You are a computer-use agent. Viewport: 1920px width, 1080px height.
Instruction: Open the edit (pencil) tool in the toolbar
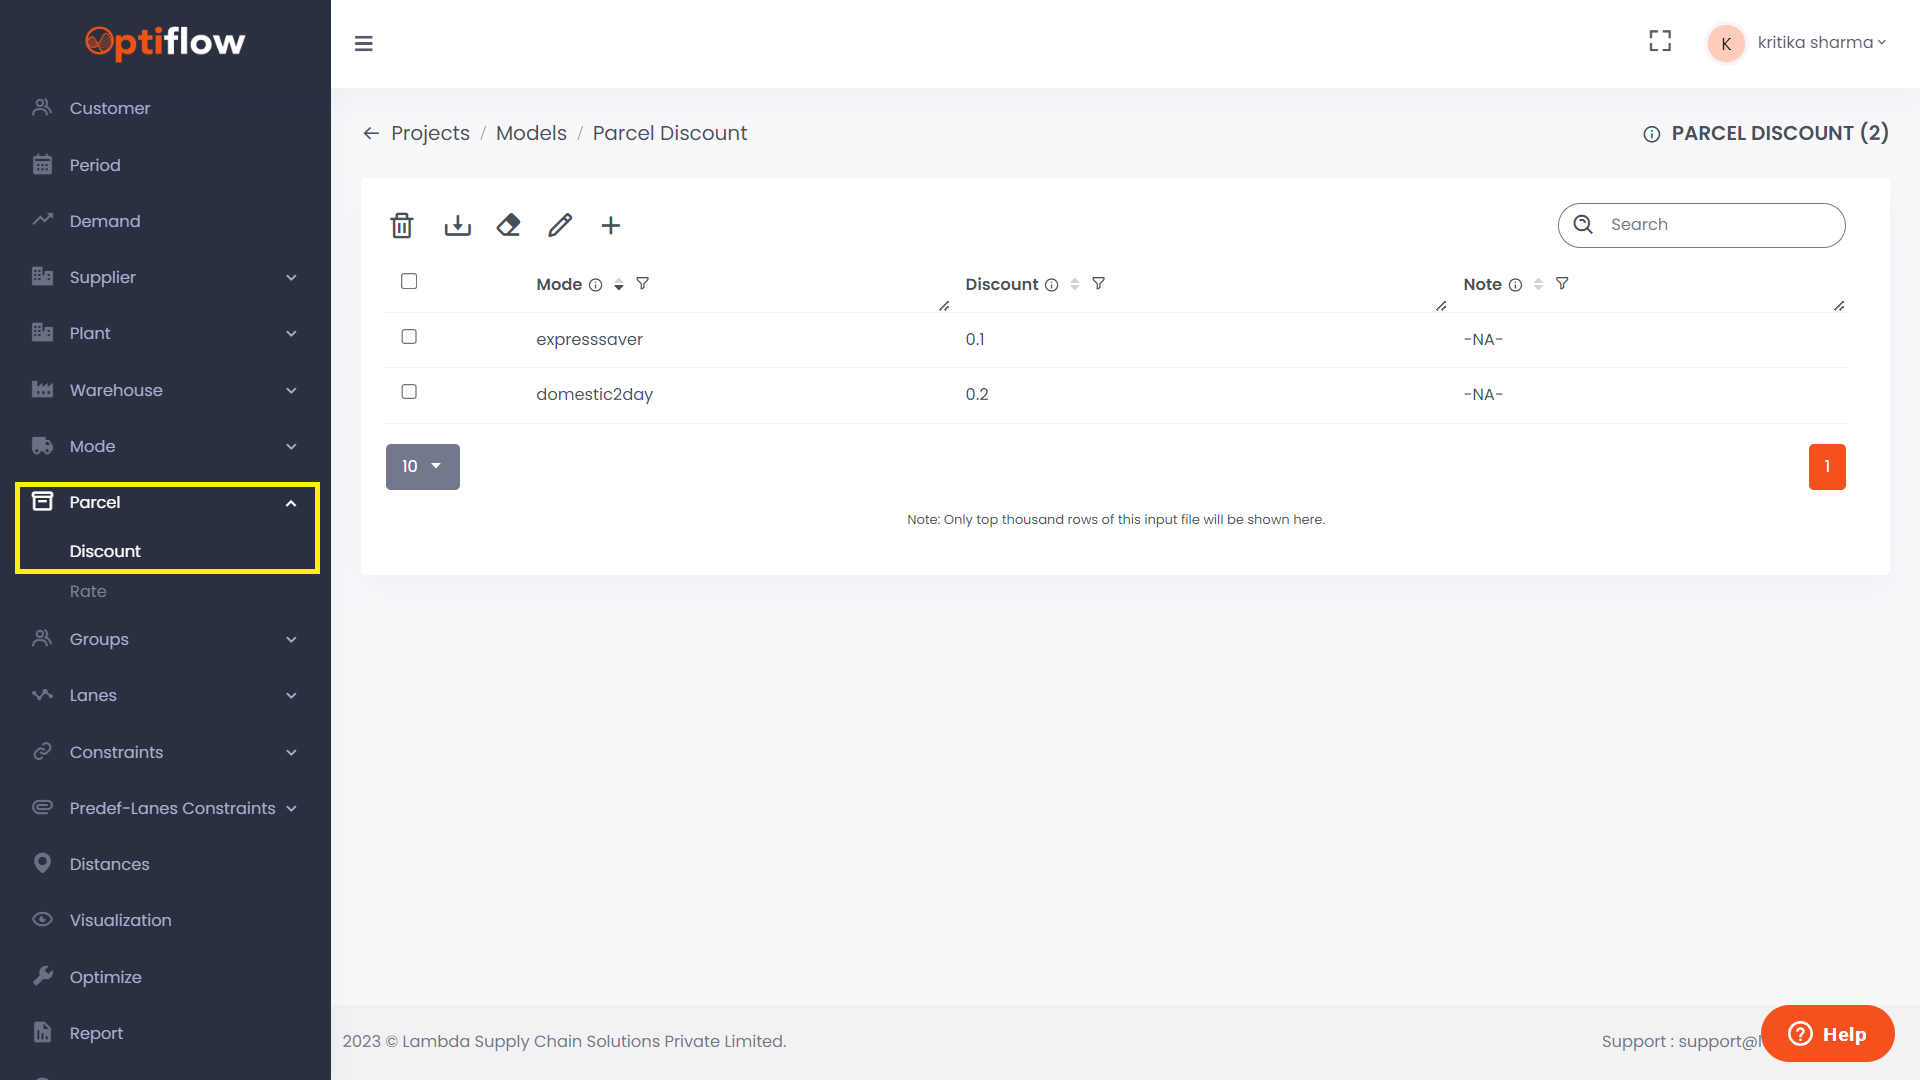559,225
